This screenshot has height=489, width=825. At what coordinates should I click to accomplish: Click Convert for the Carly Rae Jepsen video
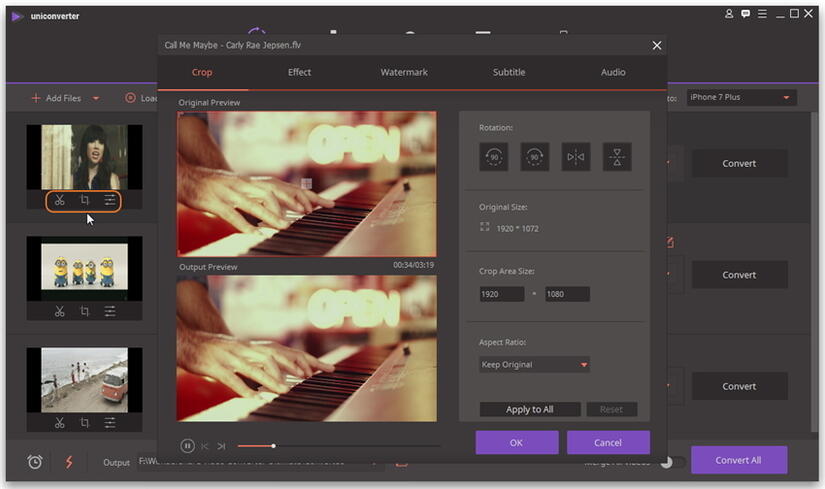739,164
